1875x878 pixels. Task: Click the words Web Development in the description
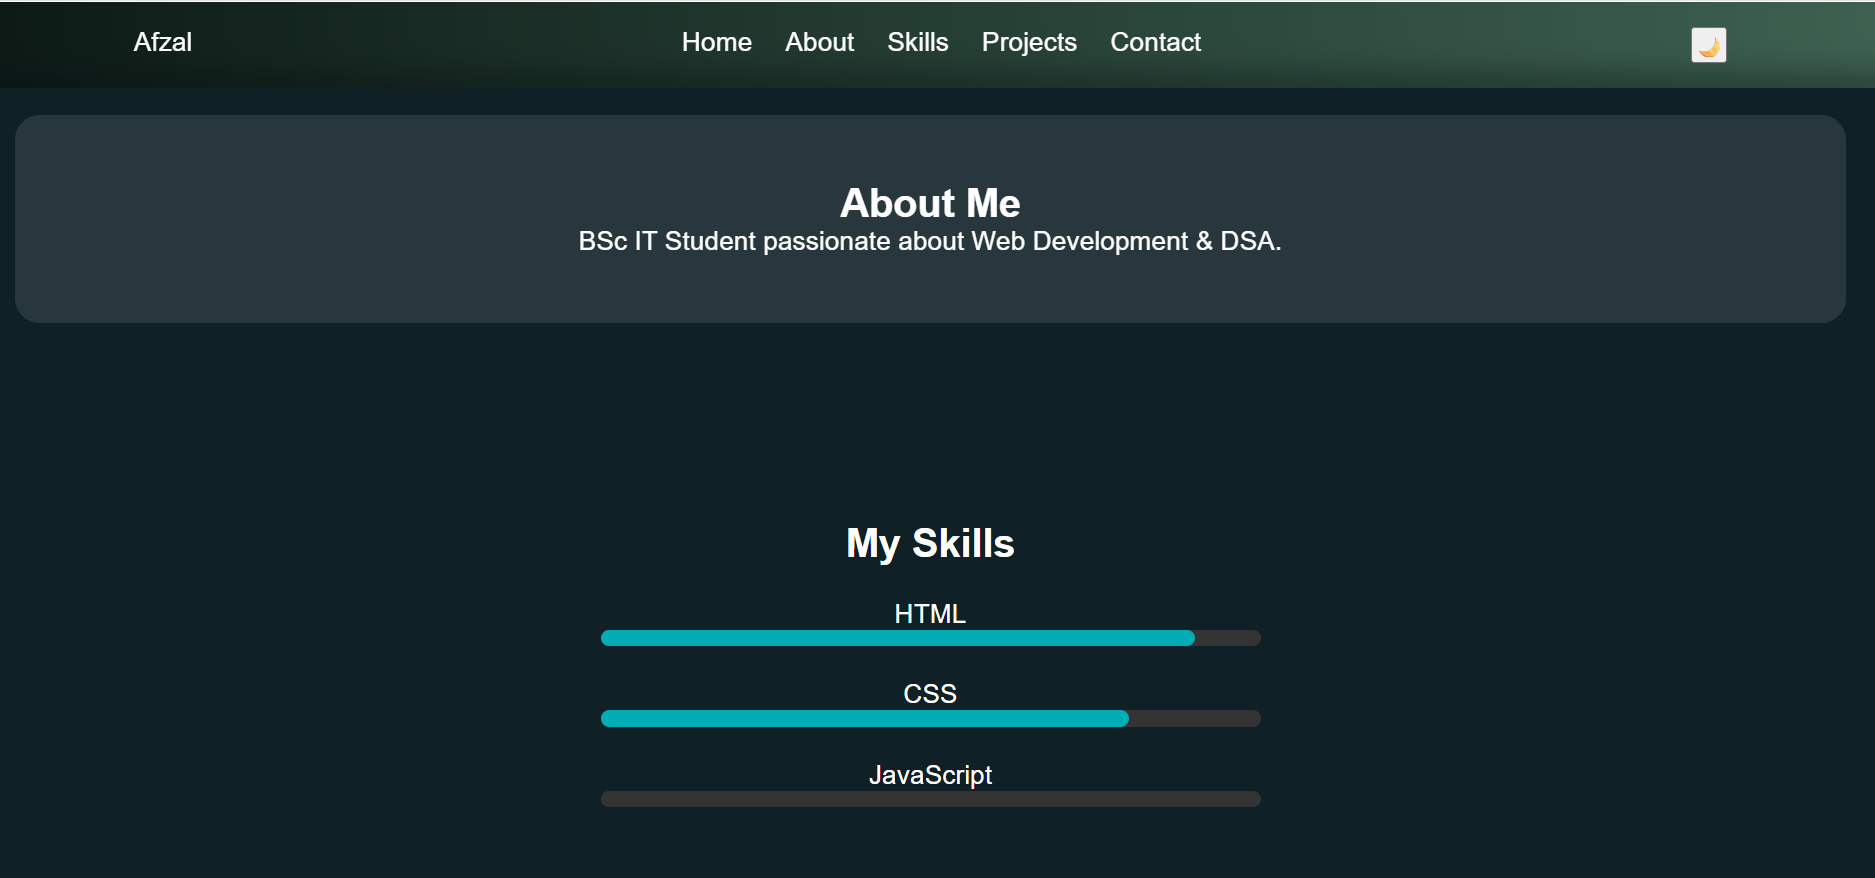pyautogui.click(x=1079, y=241)
